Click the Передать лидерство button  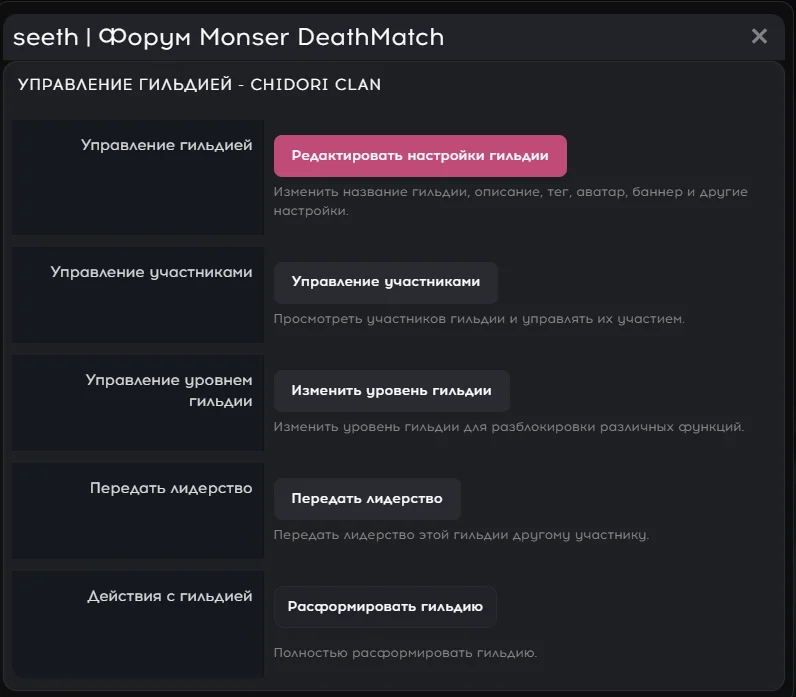point(367,498)
